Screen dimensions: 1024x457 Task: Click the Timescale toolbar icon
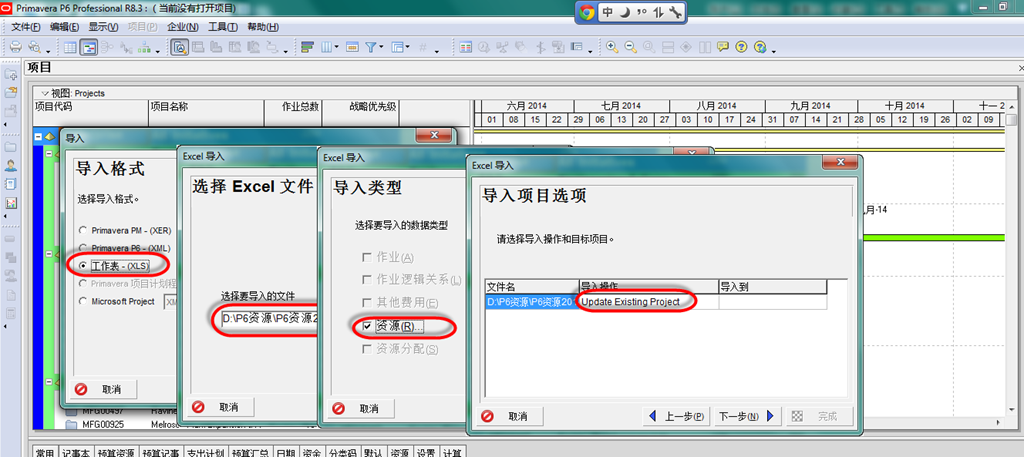(x=352, y=47)
